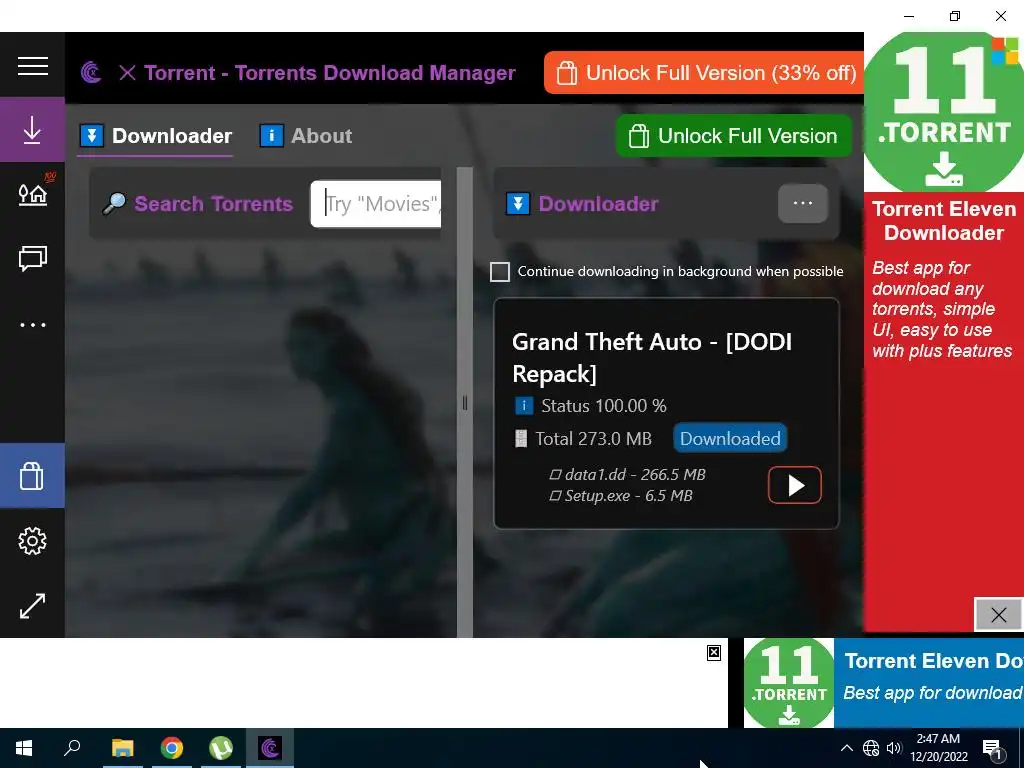This screenshot has width=1024, height=768.
Task: Click the Downloader panel header arrow icon
Action: pos(518,204)
